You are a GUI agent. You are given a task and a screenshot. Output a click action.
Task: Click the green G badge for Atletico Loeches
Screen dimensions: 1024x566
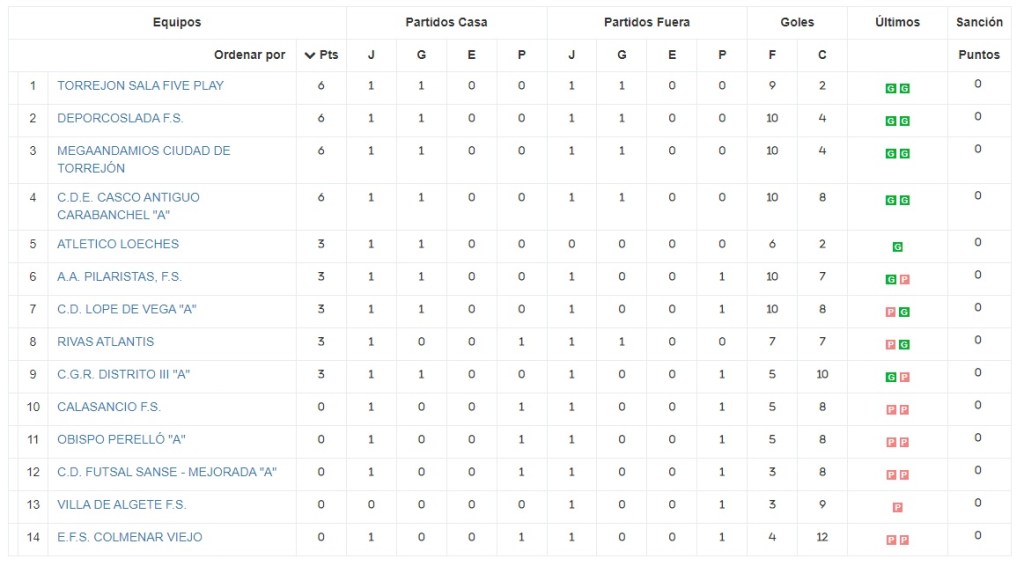point(897,246)
